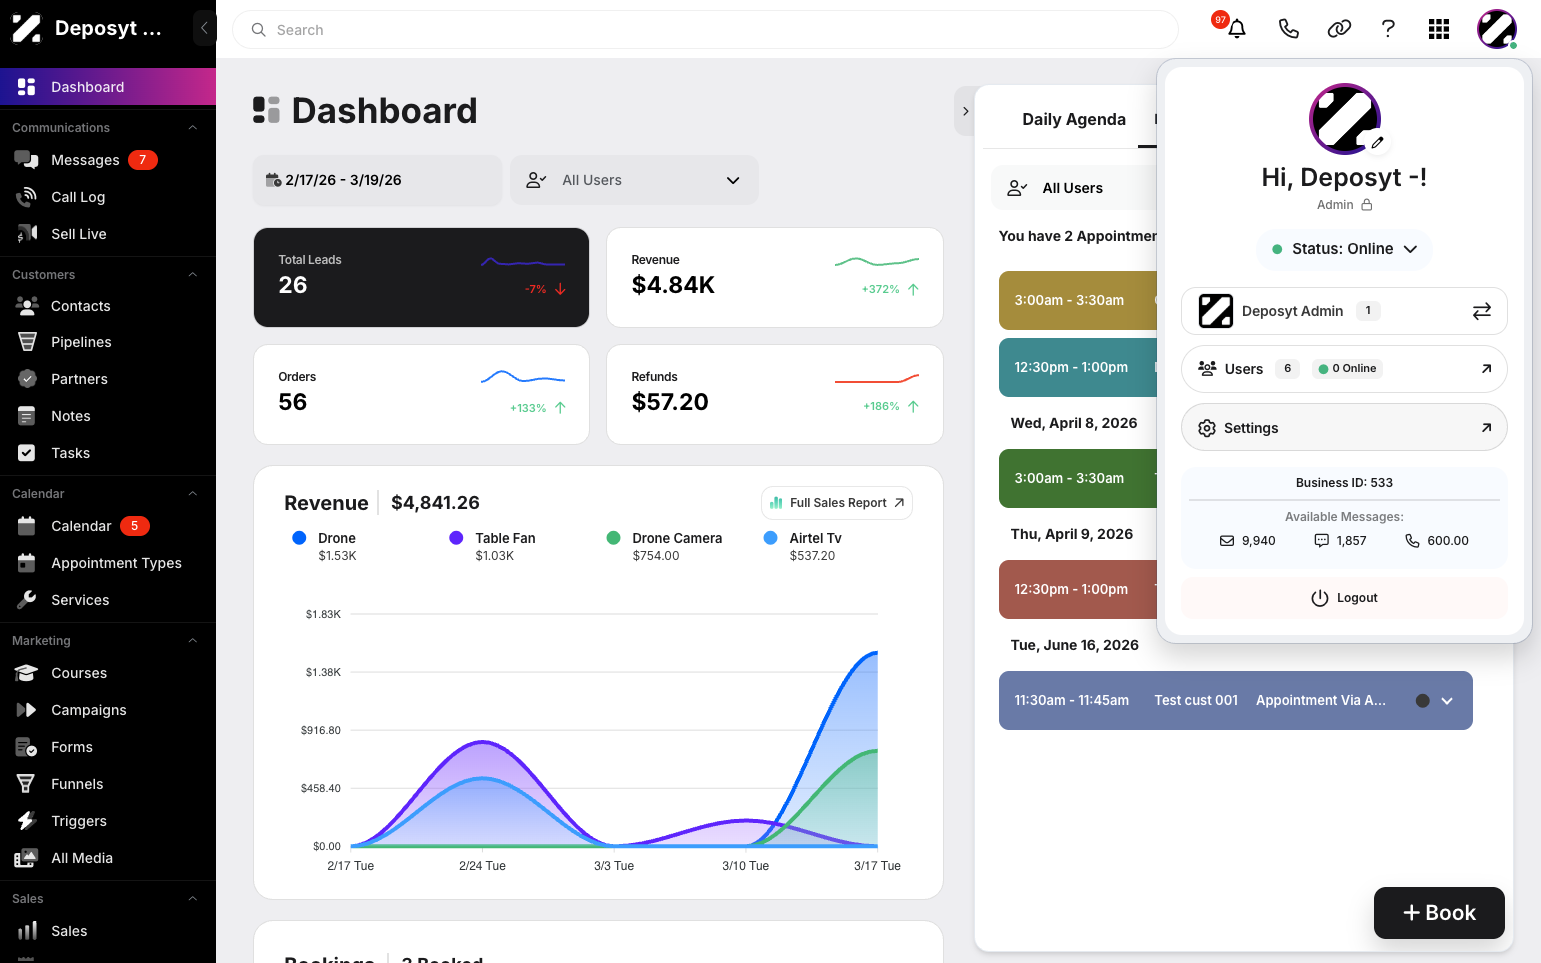Toggle the Drone Camera green legend dot
The height and width of the screenshot is (963, 1541).
pyautogui.click(x=613, y=538)
